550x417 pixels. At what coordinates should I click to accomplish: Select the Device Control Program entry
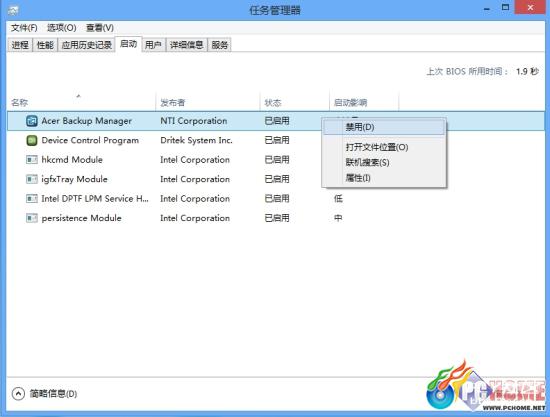(x=90, y=140)
